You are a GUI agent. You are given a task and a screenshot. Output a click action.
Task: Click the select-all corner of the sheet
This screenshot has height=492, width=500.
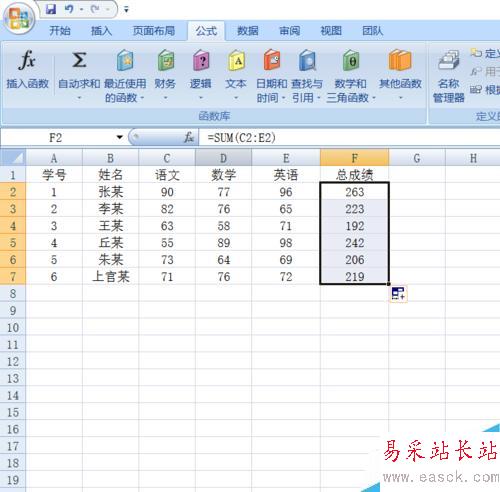pos(13,158)
